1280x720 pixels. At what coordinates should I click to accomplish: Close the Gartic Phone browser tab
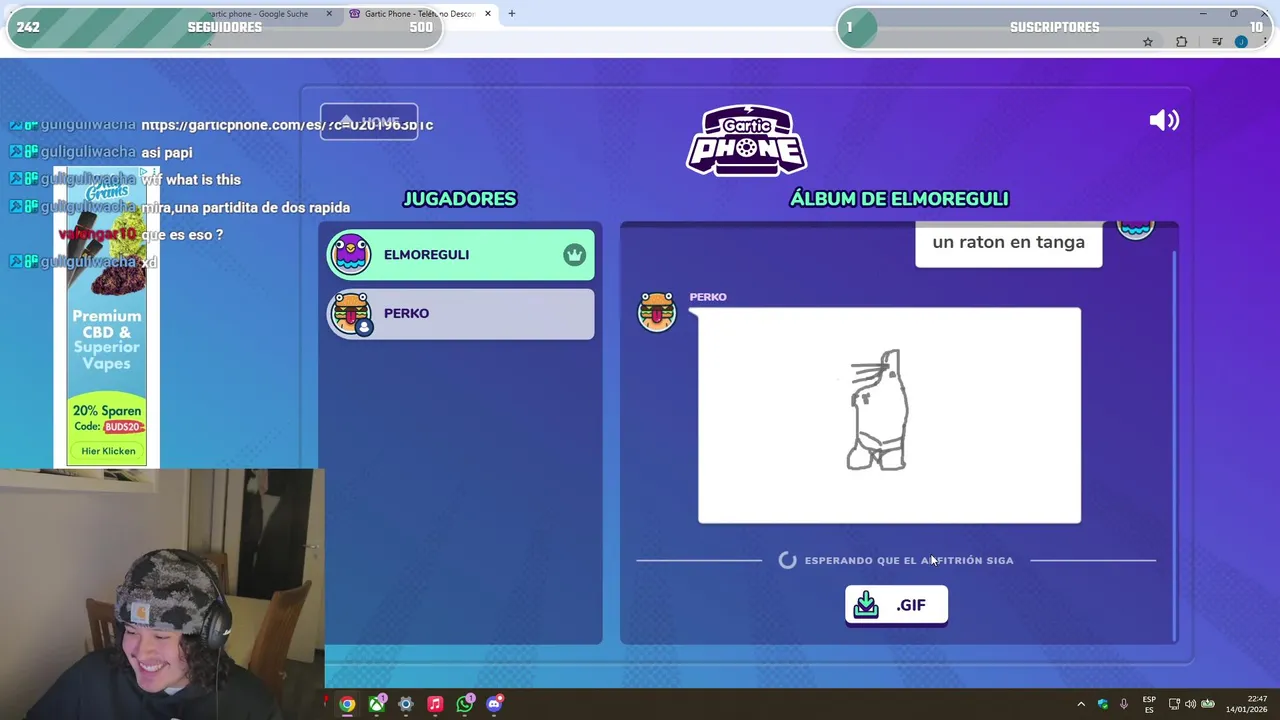pos(488,14)
